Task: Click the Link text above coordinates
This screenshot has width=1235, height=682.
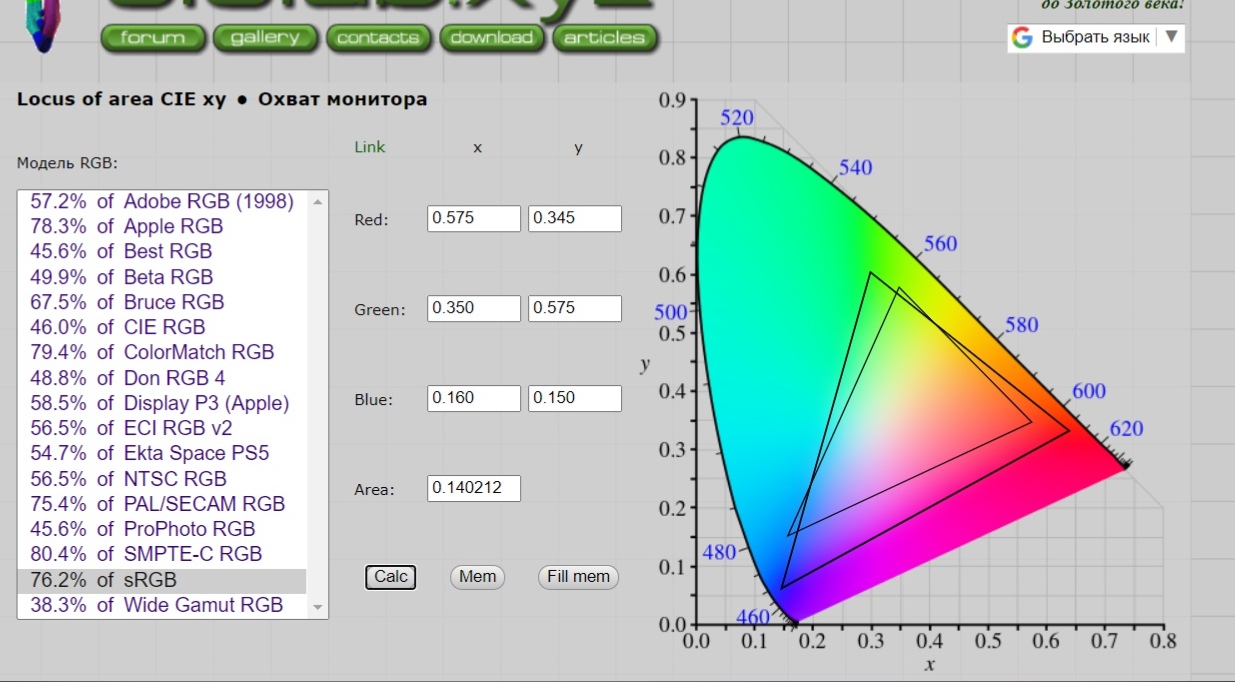Action: point(370,147)
